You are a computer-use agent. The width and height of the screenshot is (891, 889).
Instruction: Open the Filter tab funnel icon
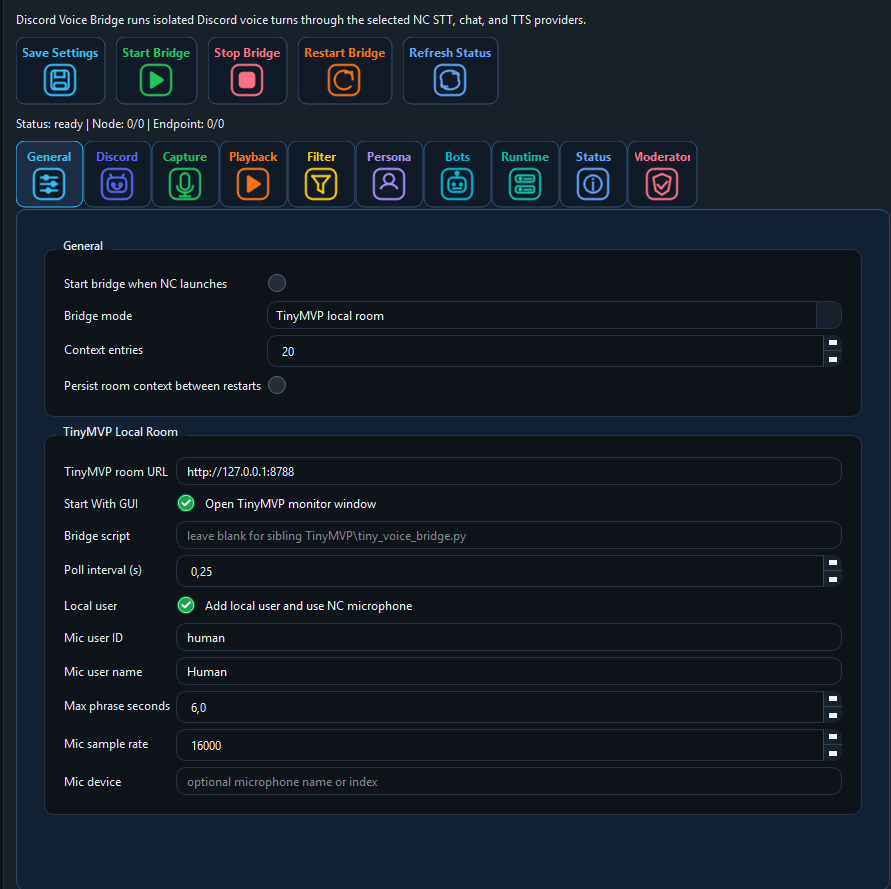click(x=321, y=184)
